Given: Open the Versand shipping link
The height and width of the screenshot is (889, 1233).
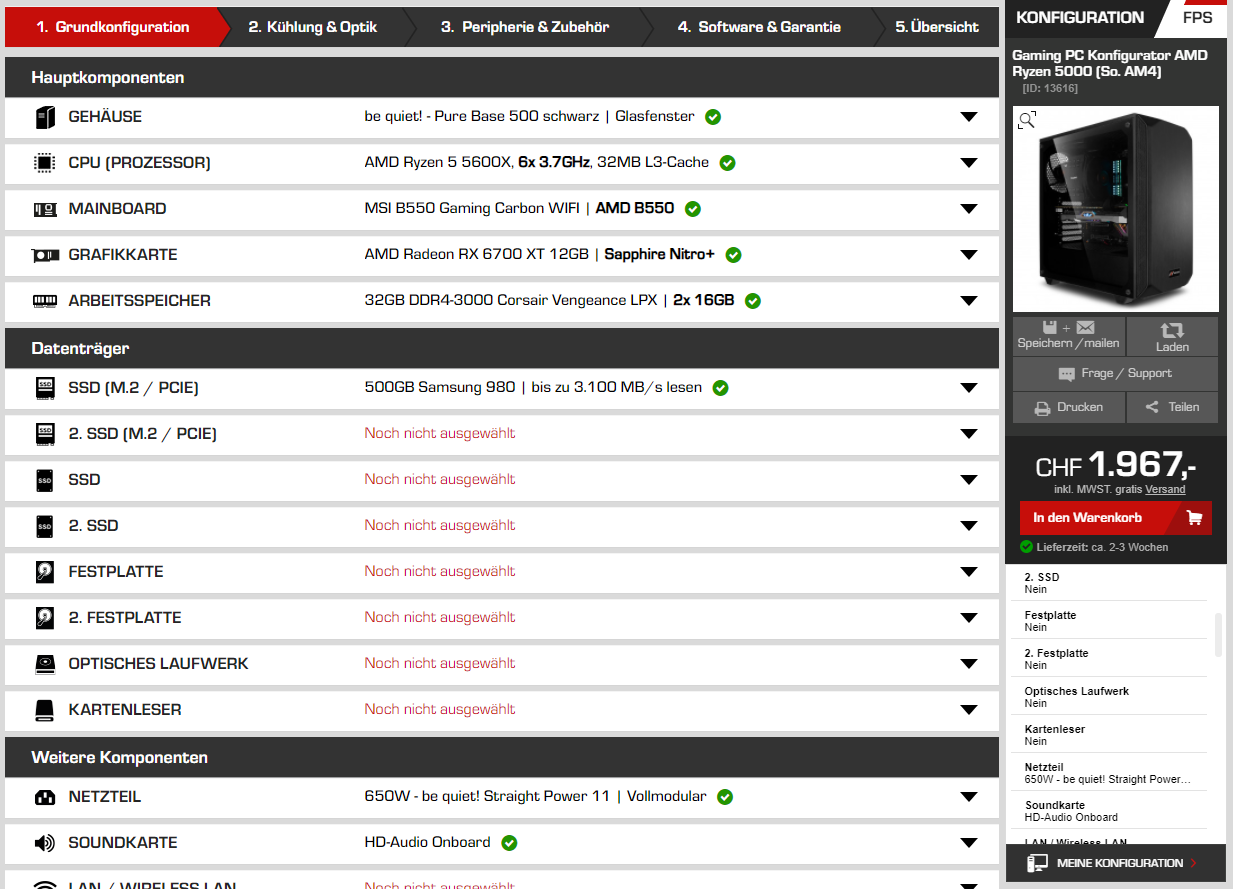Looking at the screenshot, I should (1165, 490).
